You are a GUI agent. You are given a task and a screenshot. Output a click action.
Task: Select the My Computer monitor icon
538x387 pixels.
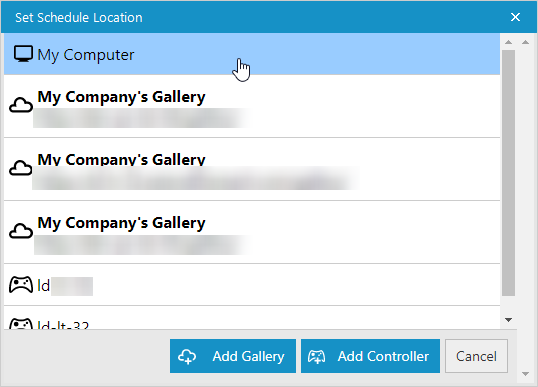click(x=23, y=54)
